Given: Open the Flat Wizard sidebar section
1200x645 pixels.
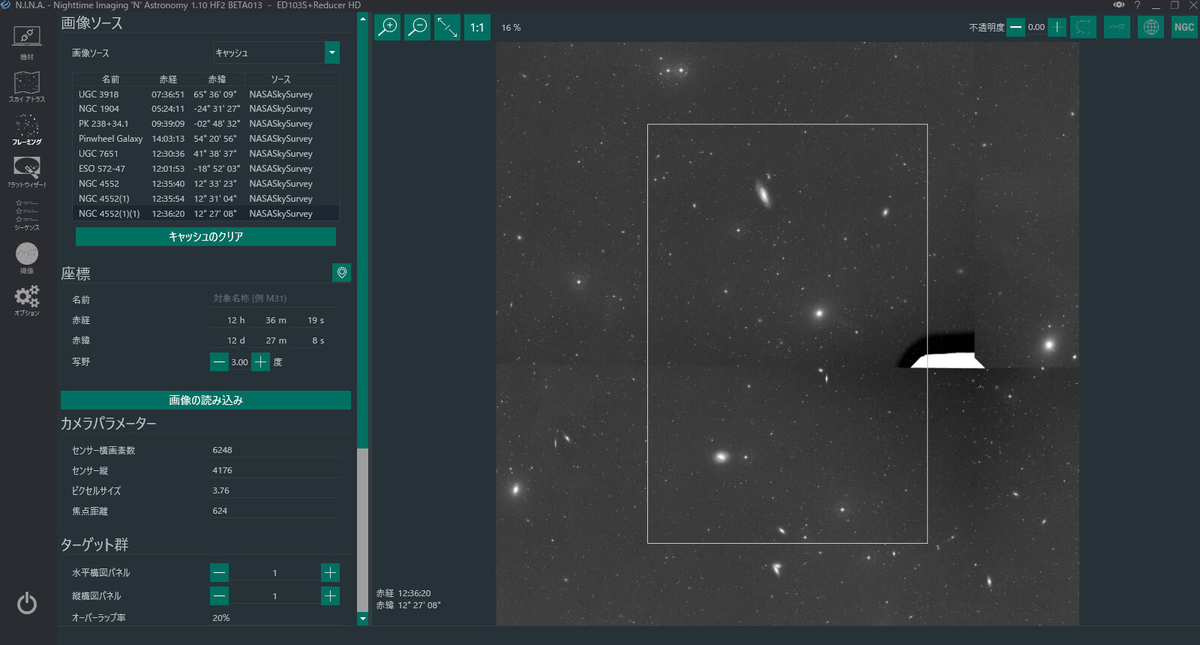Looking at the screenshot, I should (27, 172).
